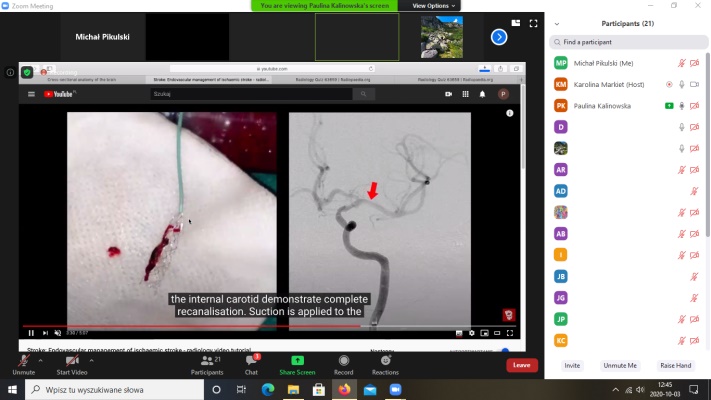
Task: Open Windows Start menu
Action: click(x=12, y=390)
